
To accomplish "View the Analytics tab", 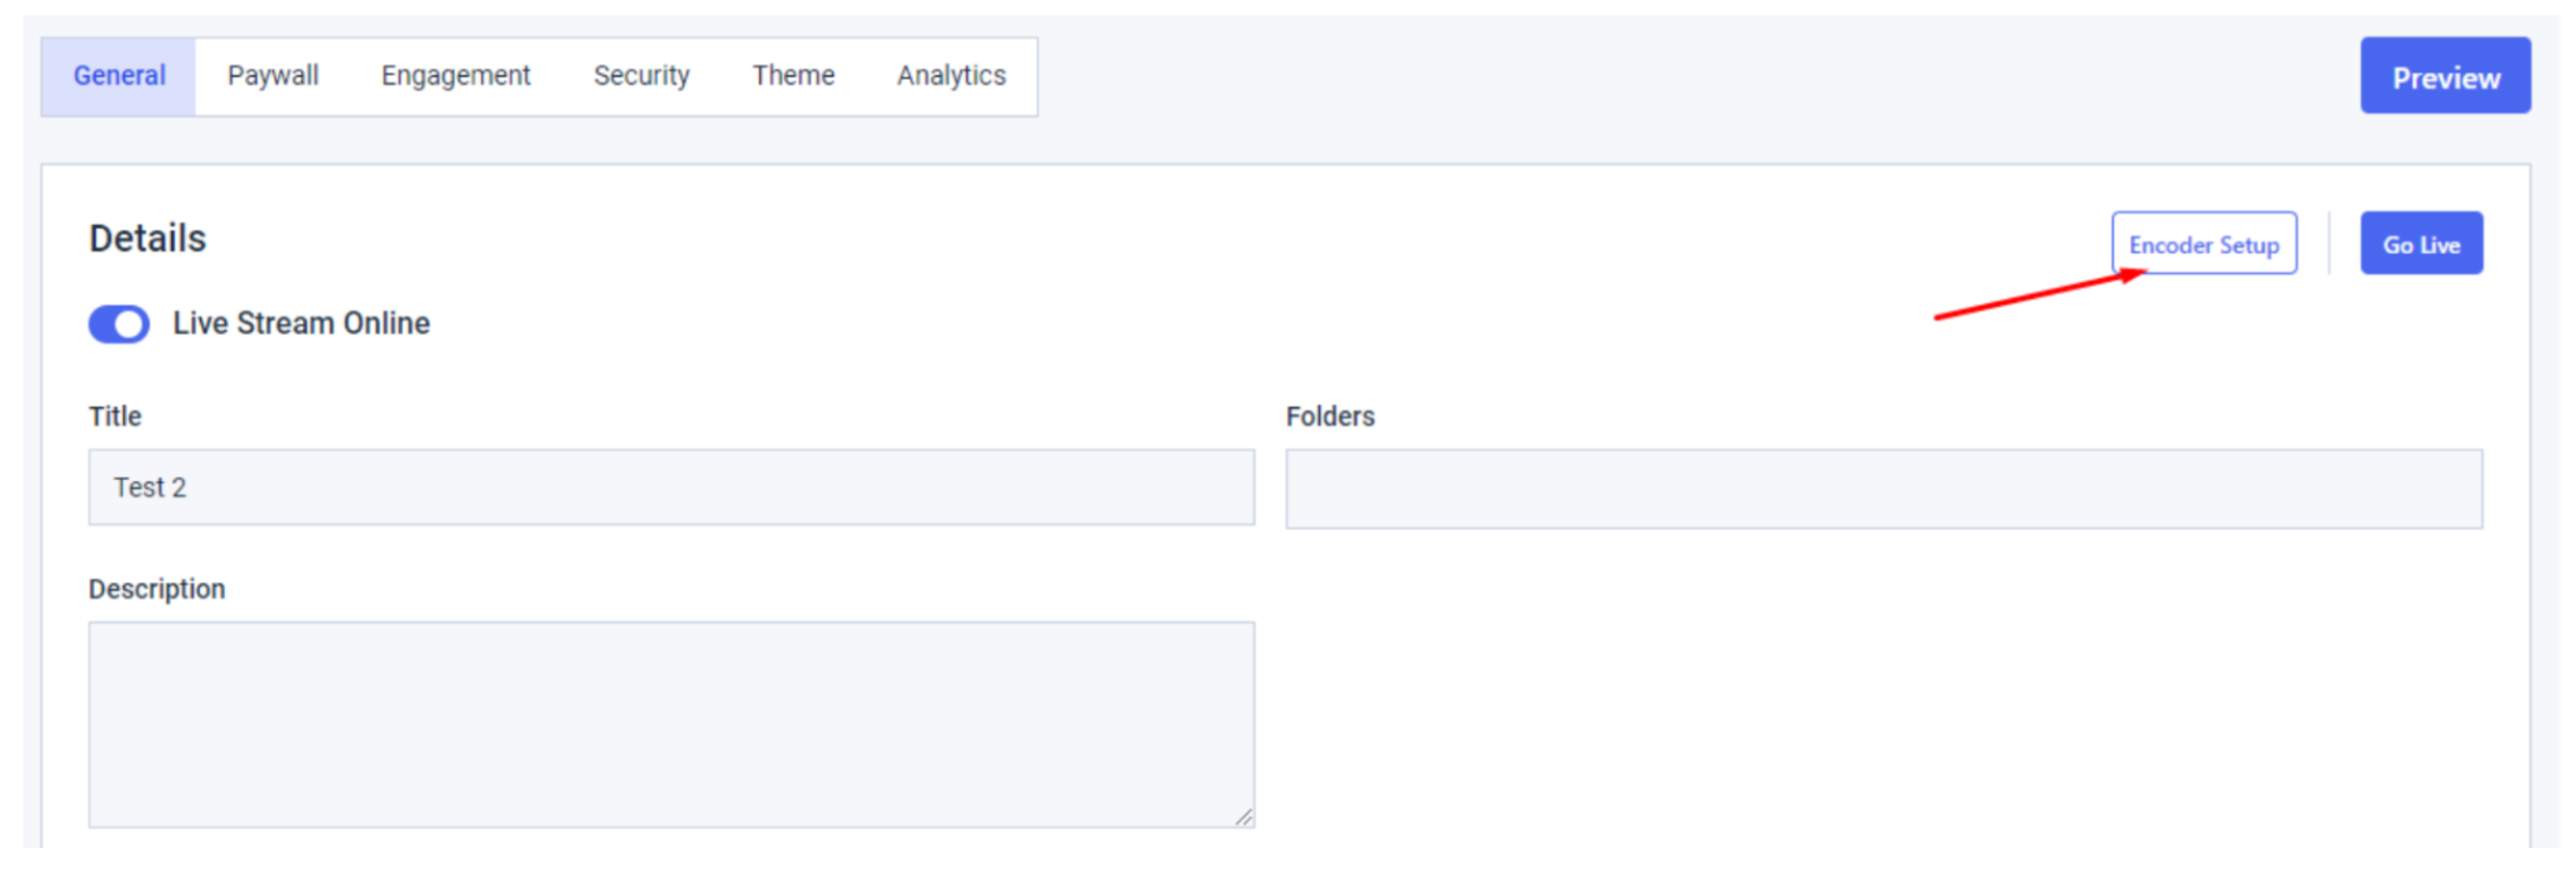I will [951, 76].
